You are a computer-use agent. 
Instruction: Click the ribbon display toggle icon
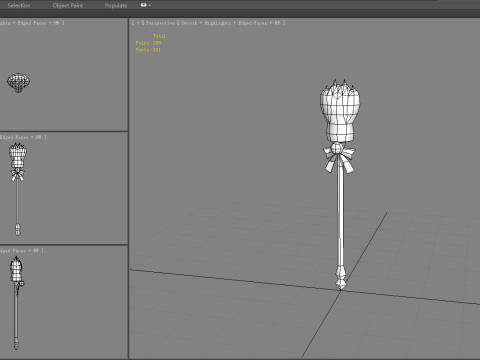pyautogui.click(x=145, y=5)
